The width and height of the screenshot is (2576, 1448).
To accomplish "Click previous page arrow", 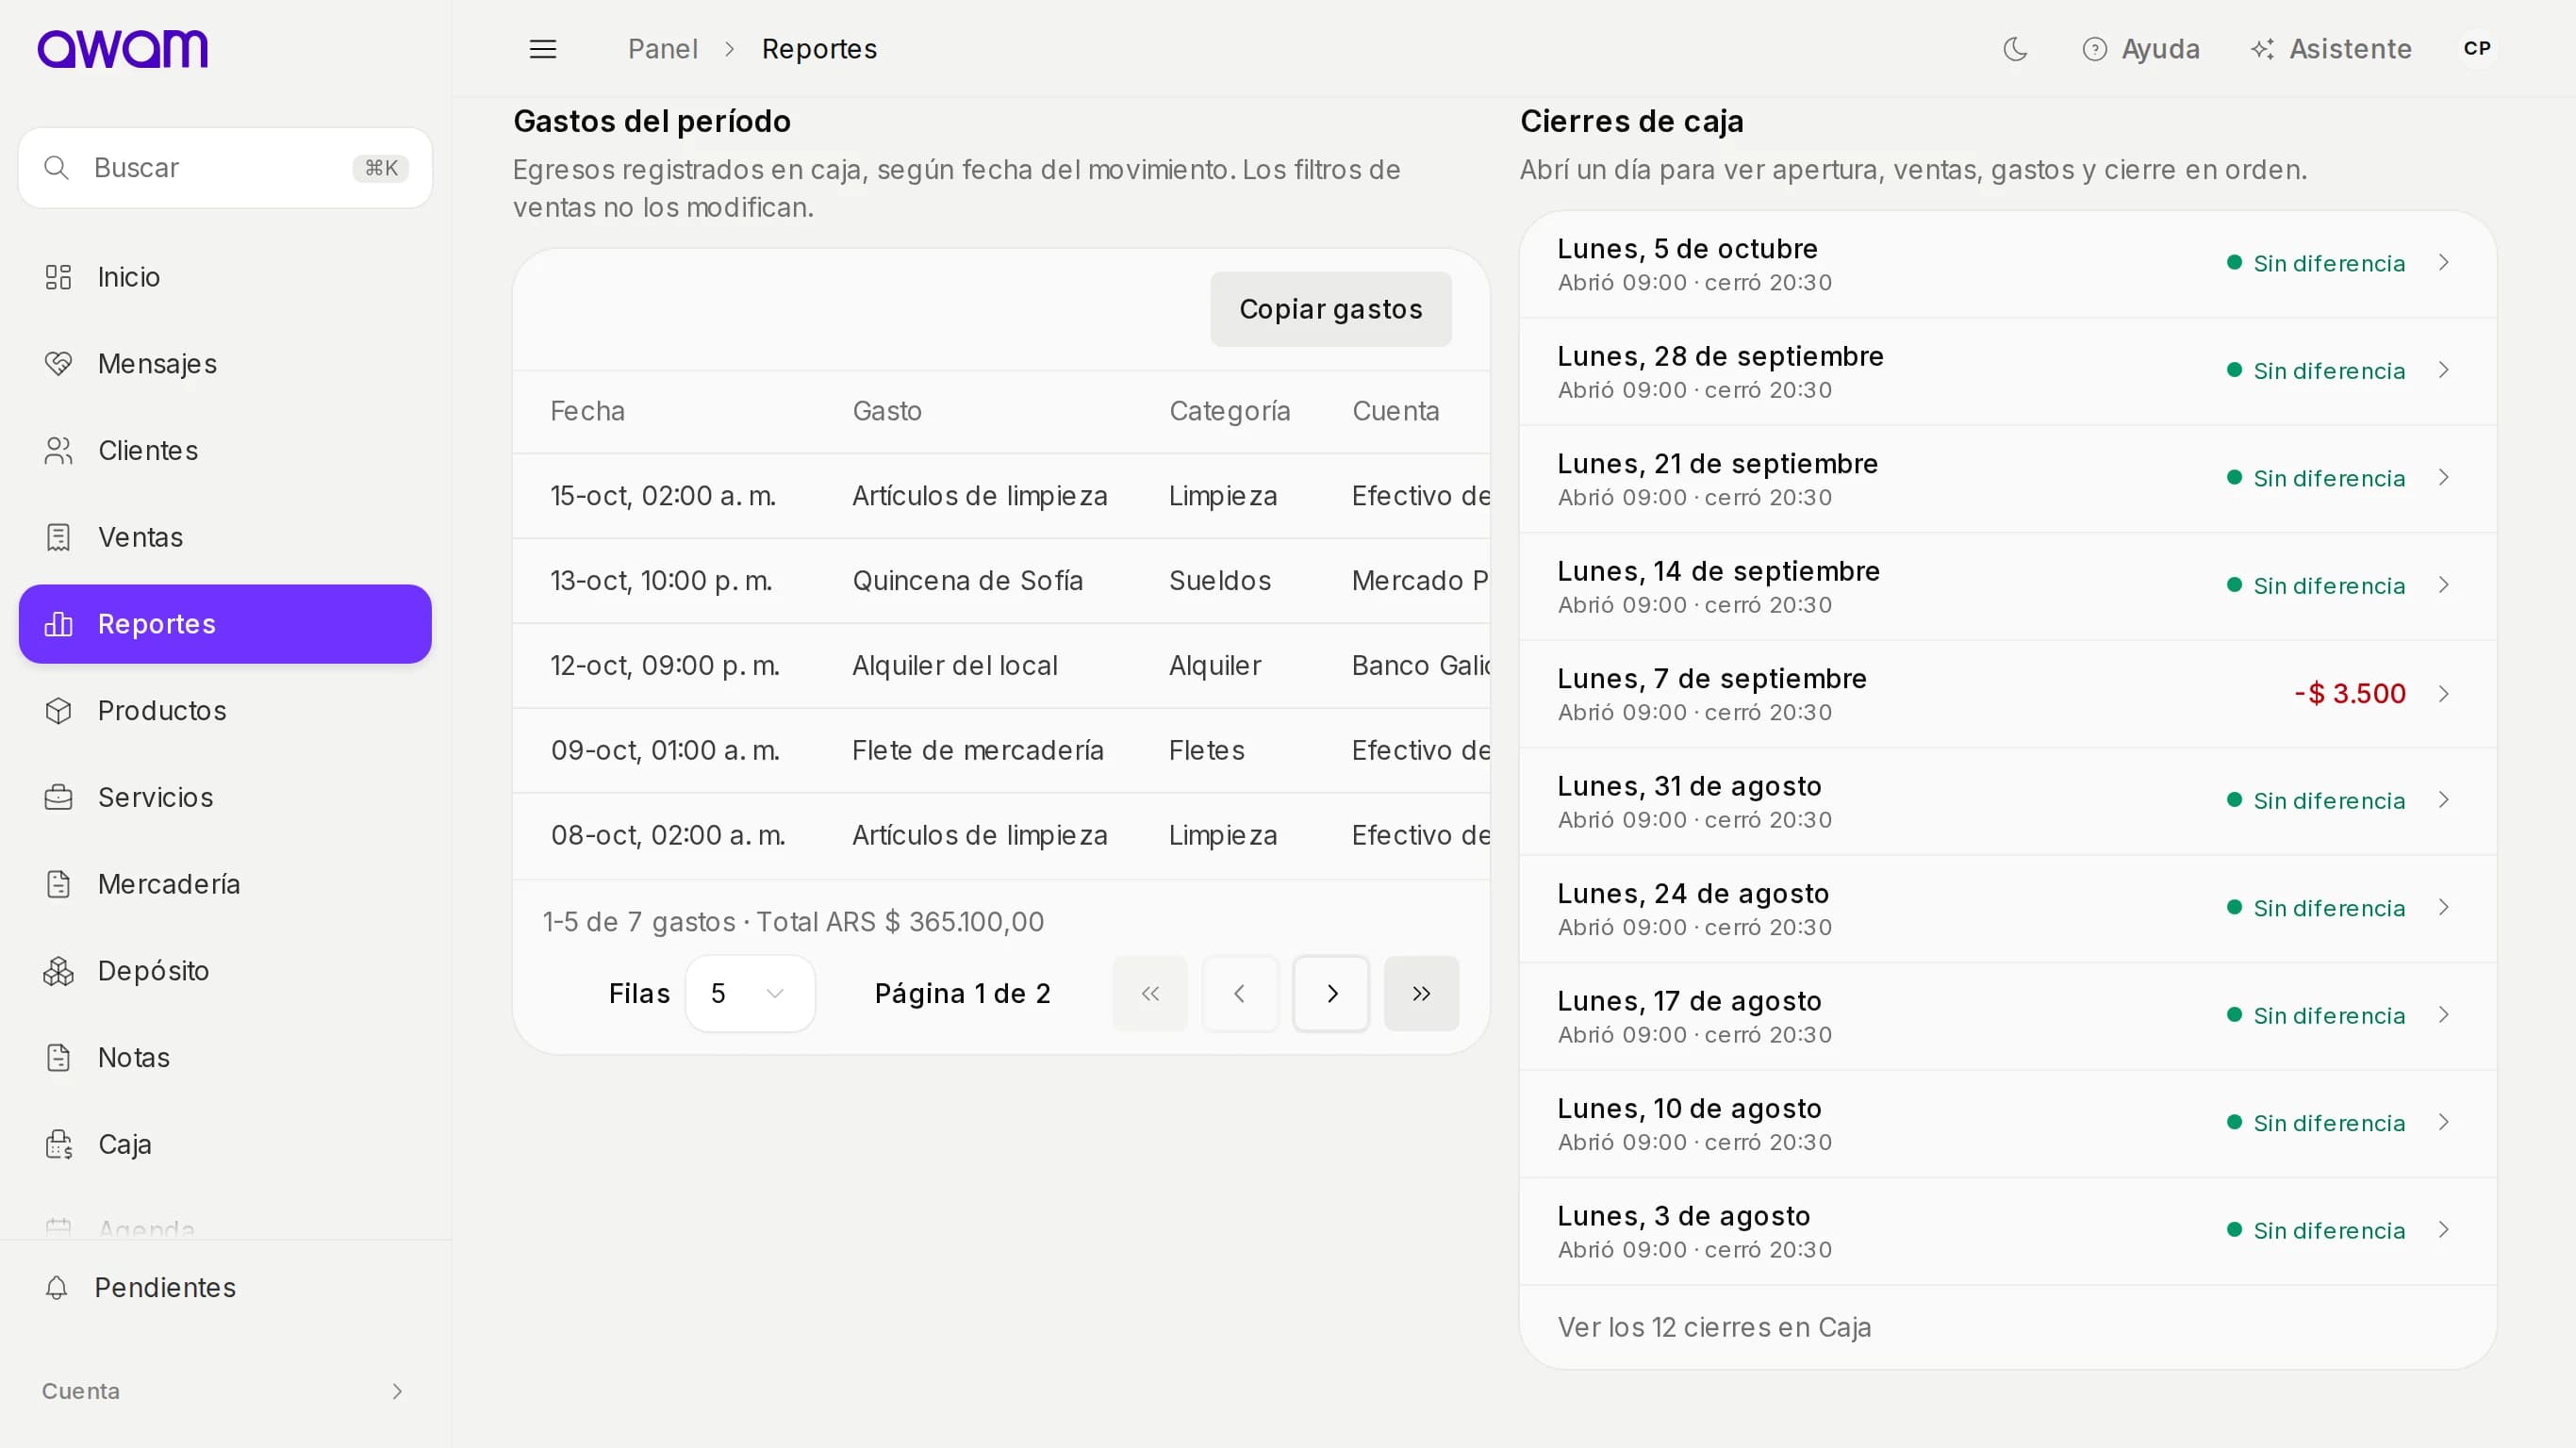I will [x=1240, y=994].
